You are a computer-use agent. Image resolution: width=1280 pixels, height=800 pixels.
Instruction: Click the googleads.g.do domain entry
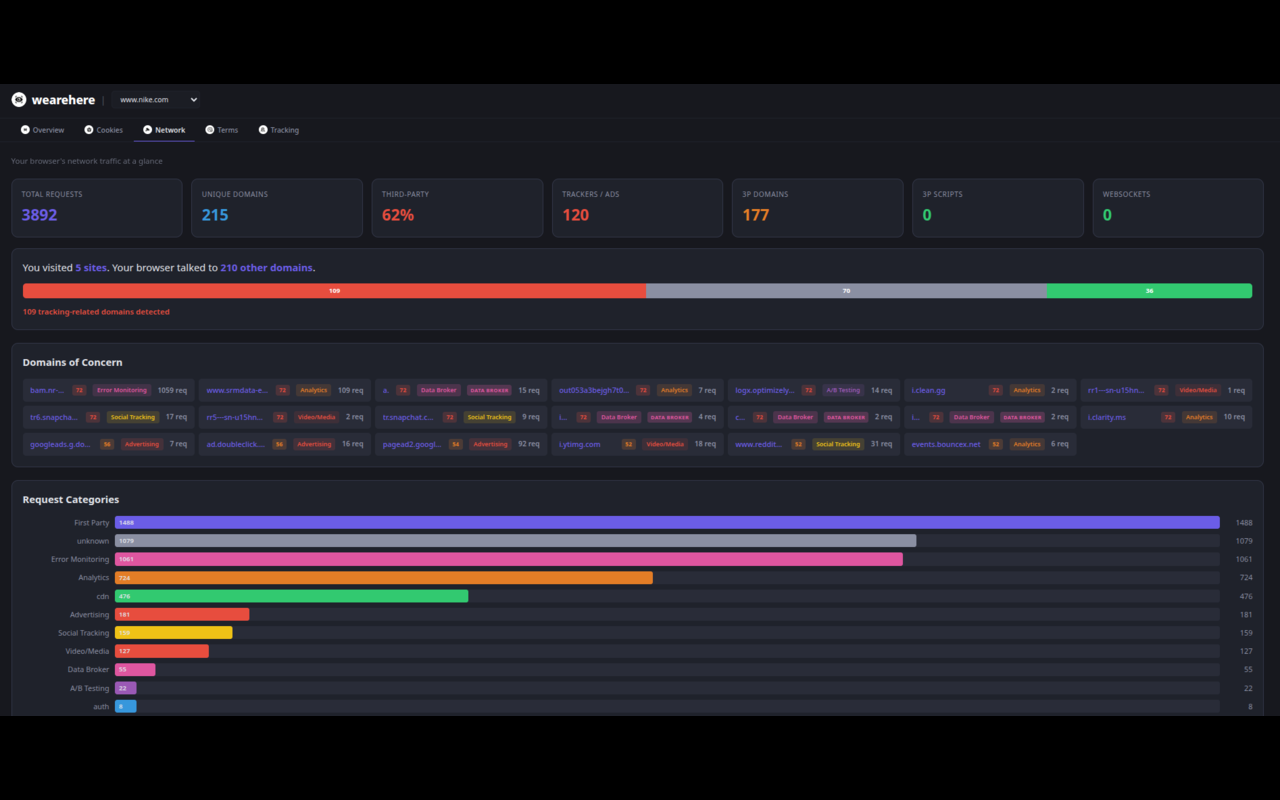[61, 444]
